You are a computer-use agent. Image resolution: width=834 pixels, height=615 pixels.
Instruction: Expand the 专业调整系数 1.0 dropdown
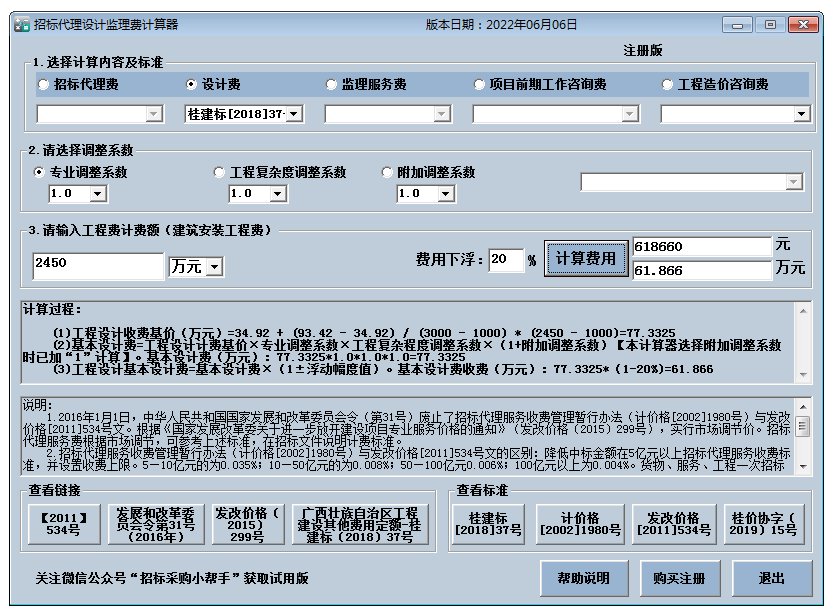click(x=97, y=194)
